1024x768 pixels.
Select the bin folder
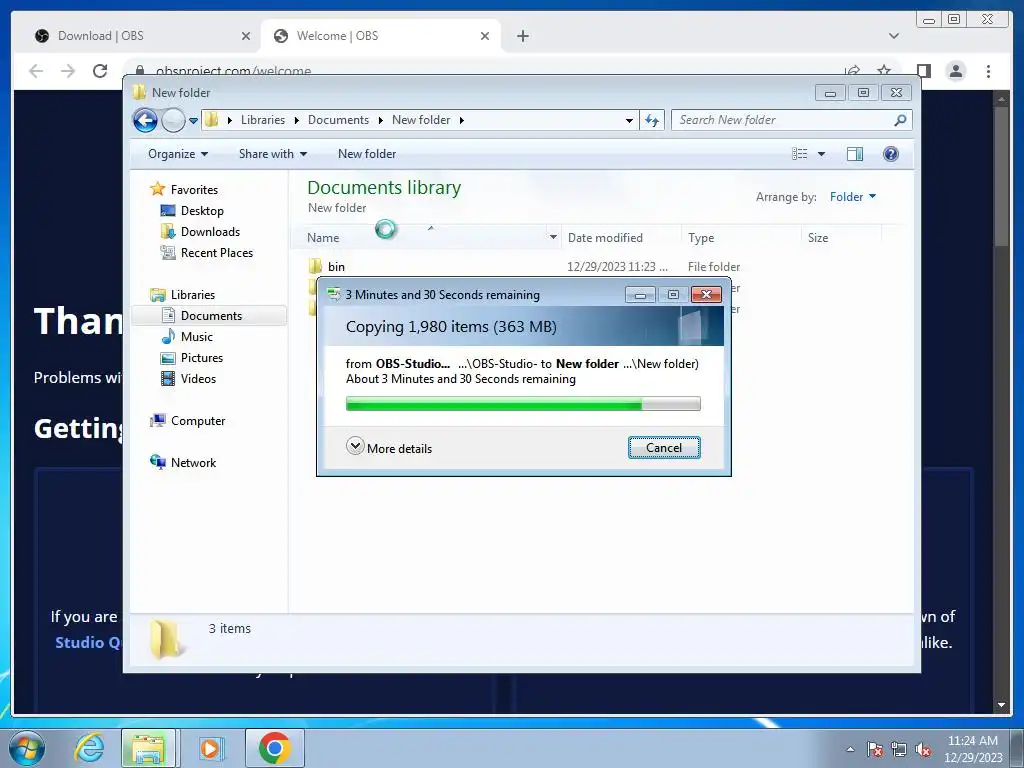[x=336, y=266]
